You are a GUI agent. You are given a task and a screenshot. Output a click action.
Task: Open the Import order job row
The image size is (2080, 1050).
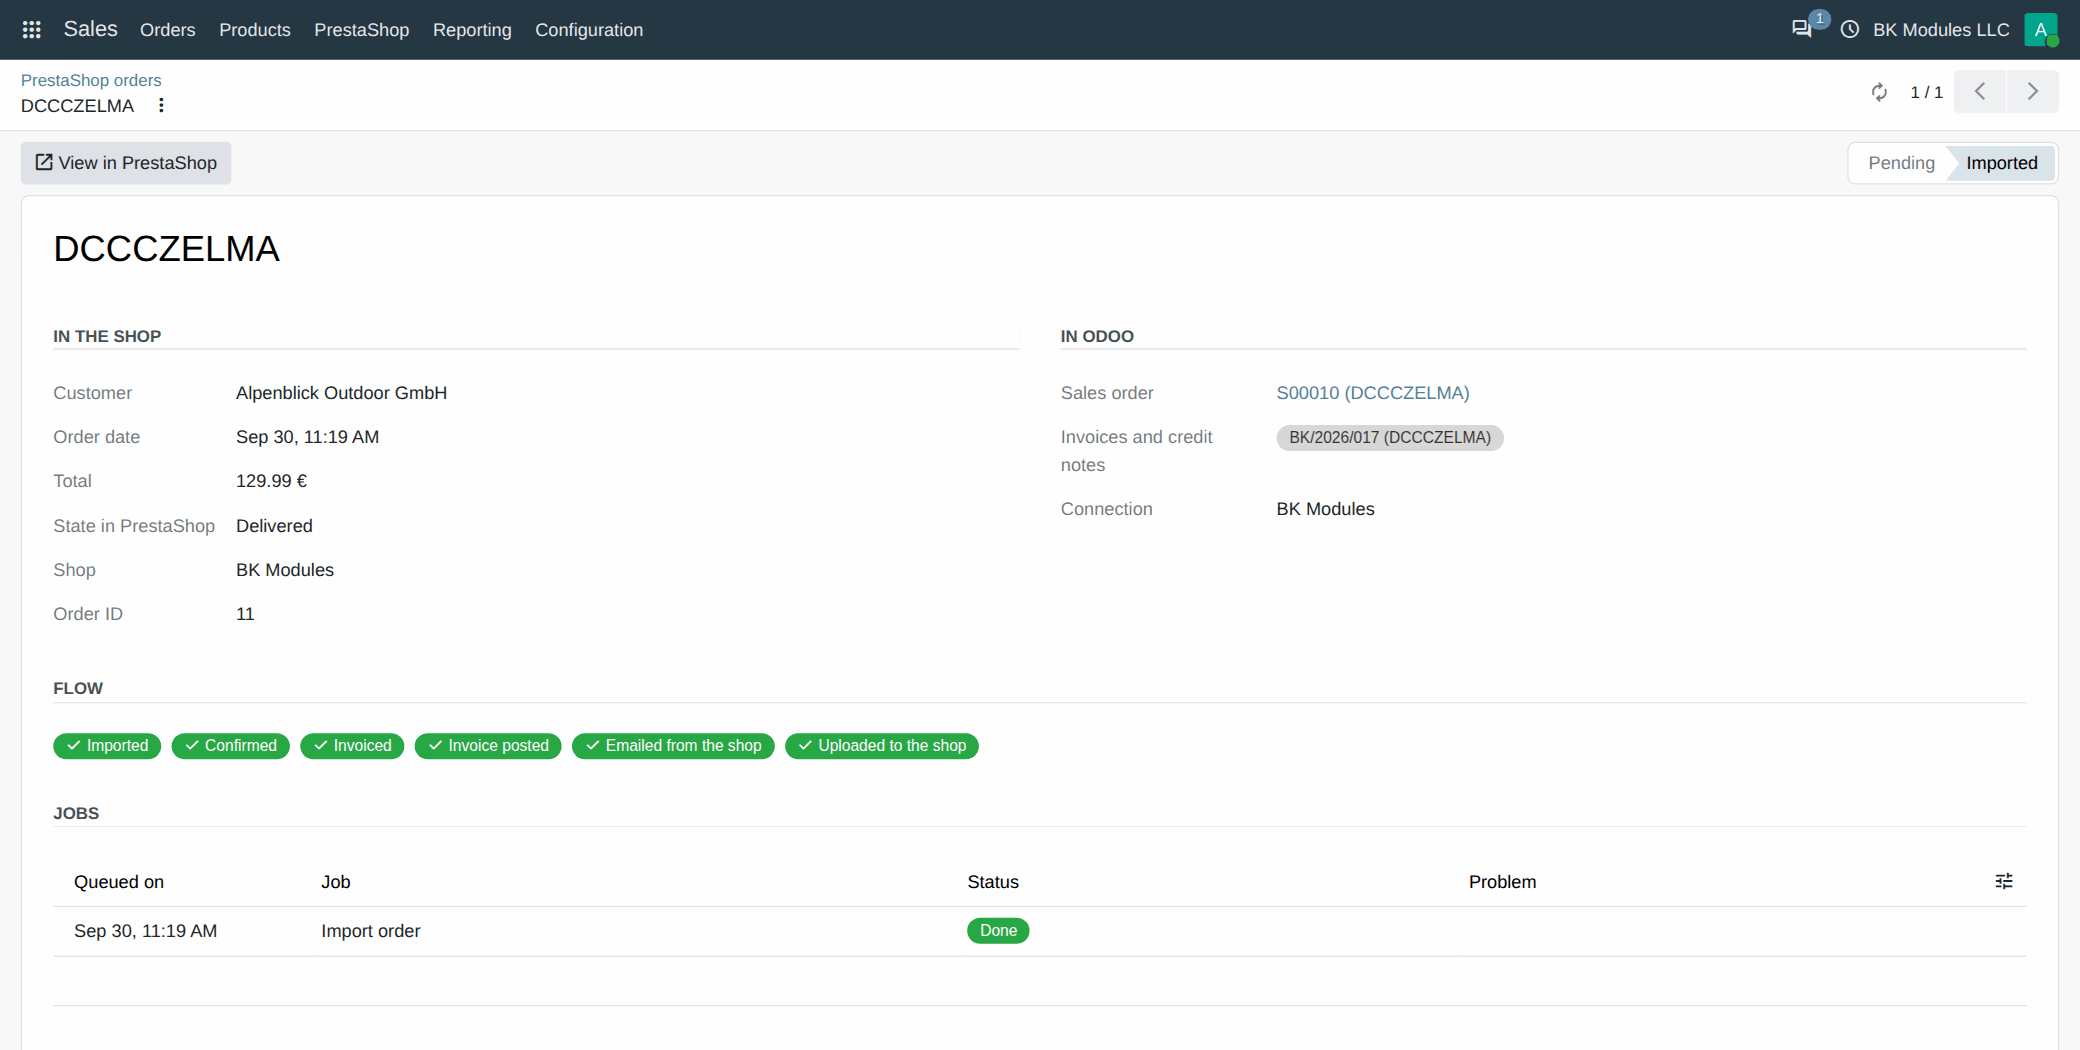click(x=1040, y=931)
